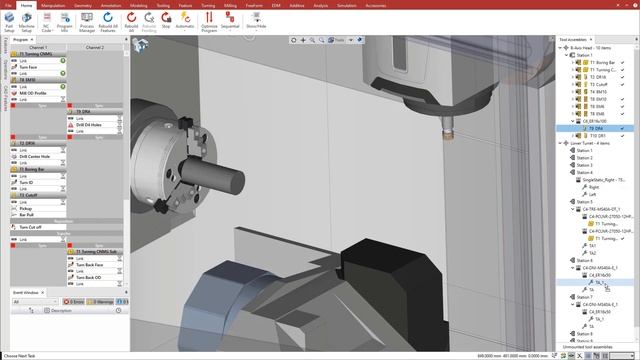Screen dimensions: 640x360
Task: Toggle checkmark for T1 Boring Bar tool
Action: point(622,62)
